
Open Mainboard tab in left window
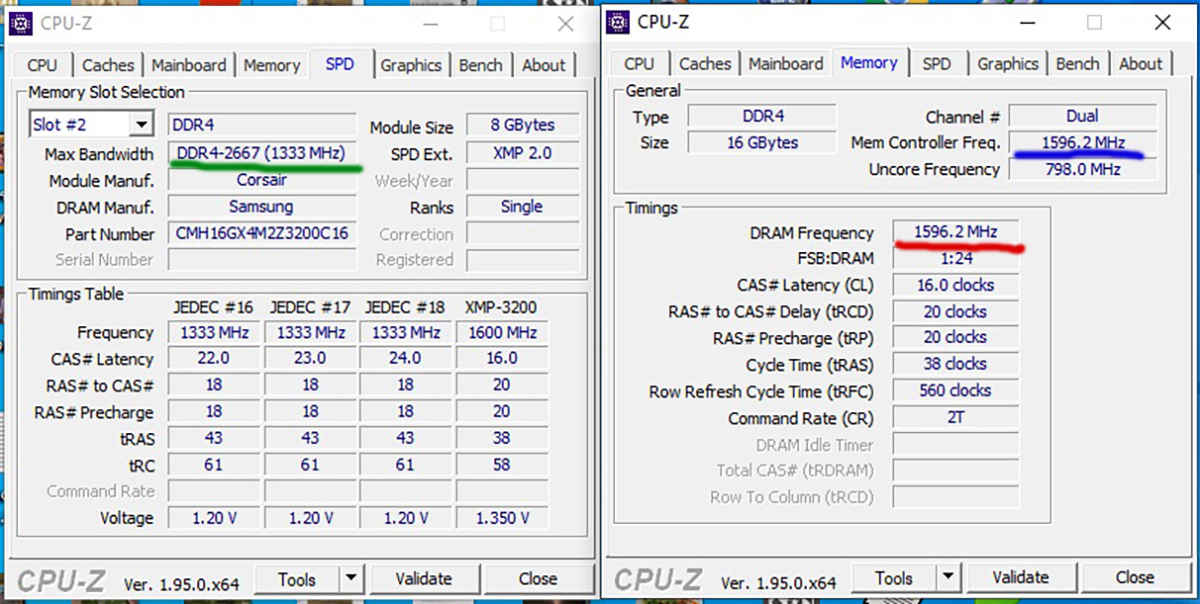click(190, 65)
